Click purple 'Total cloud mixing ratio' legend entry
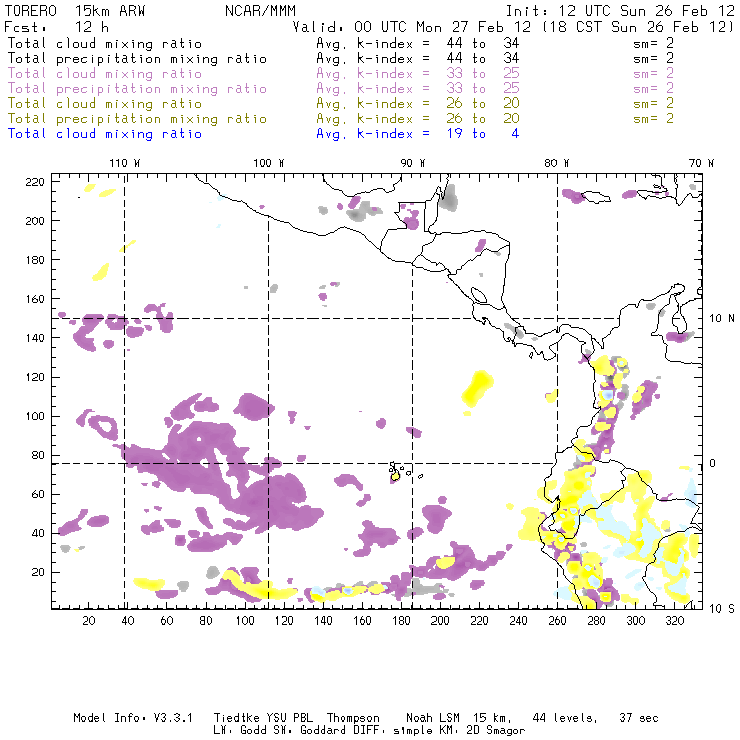The image size is (740, 740). tap(105, 74)
